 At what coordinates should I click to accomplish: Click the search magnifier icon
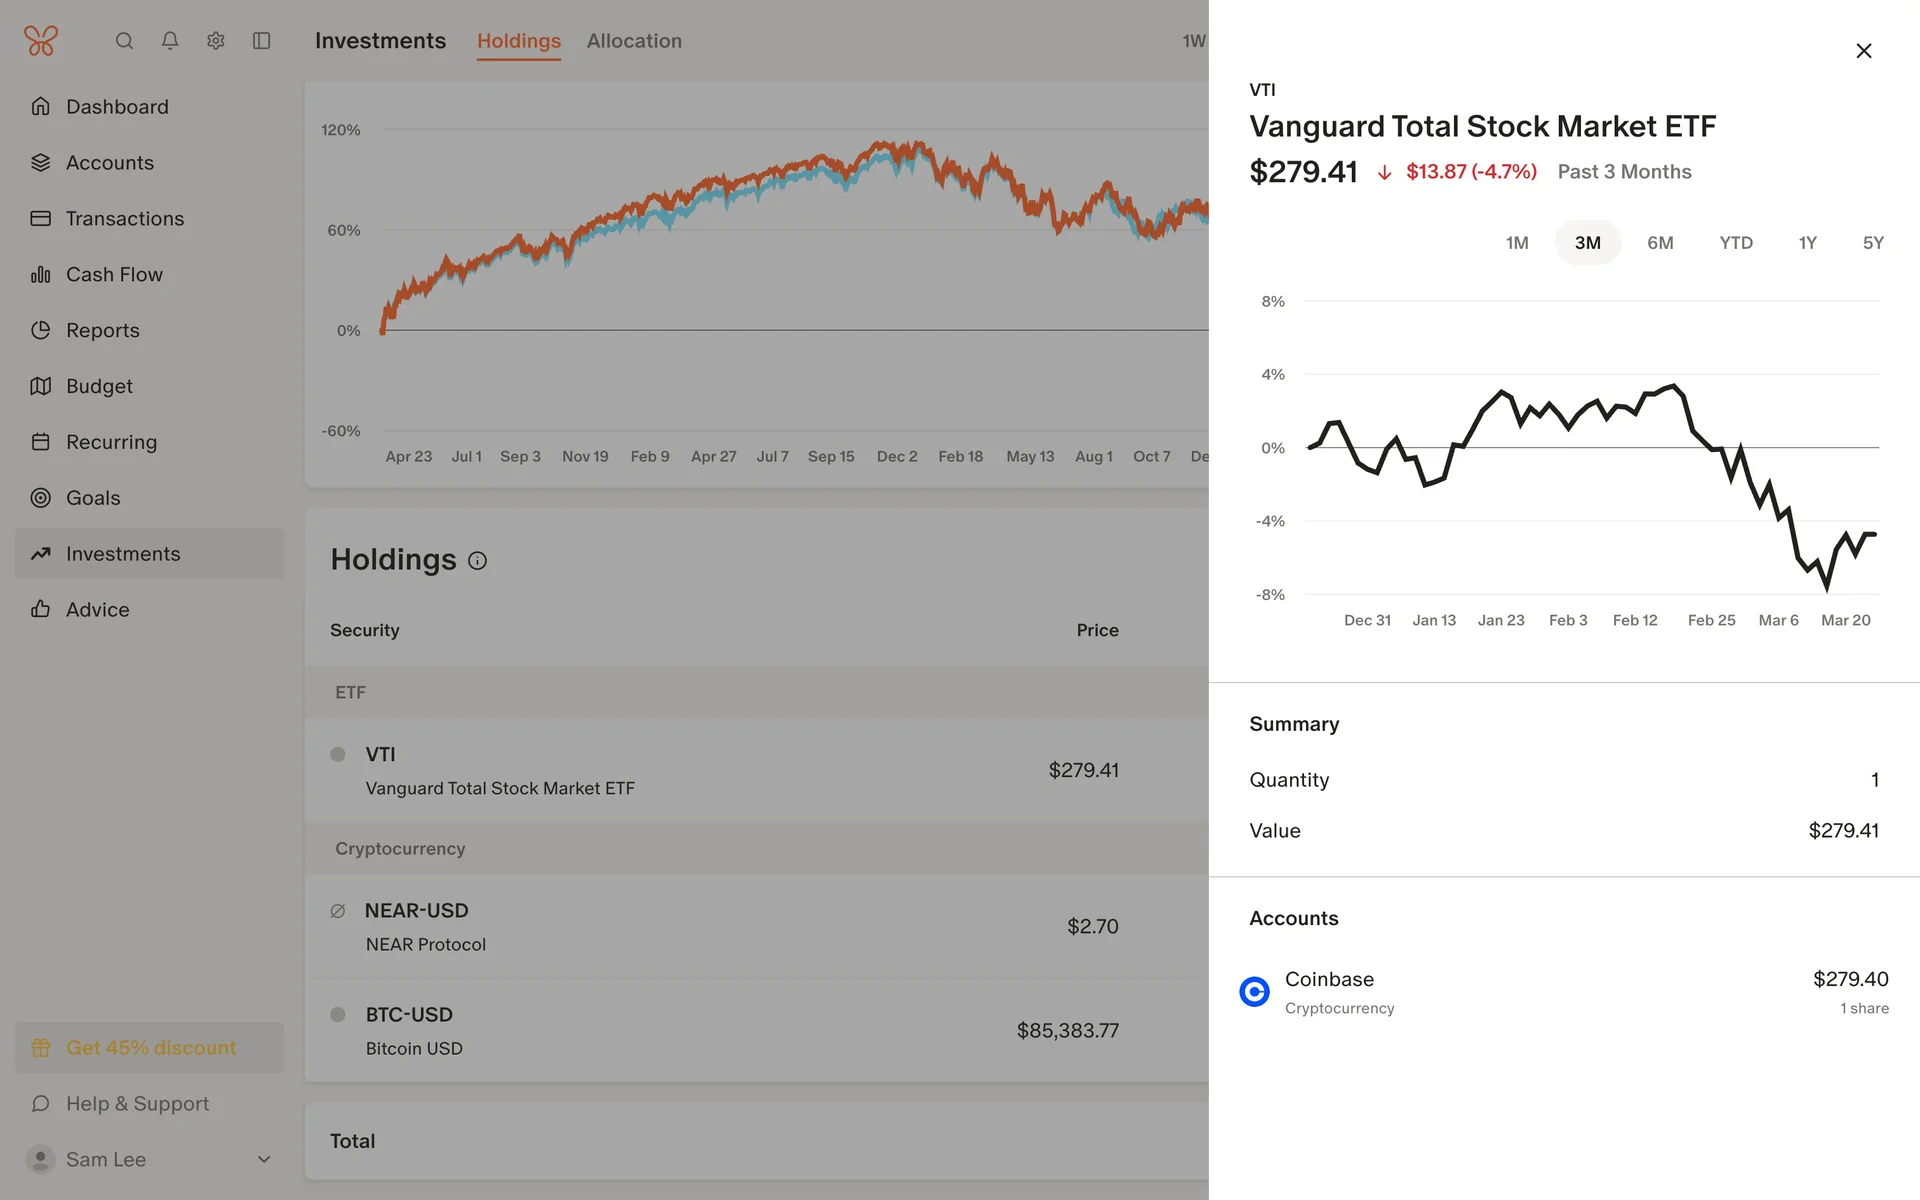click(124, 41)
